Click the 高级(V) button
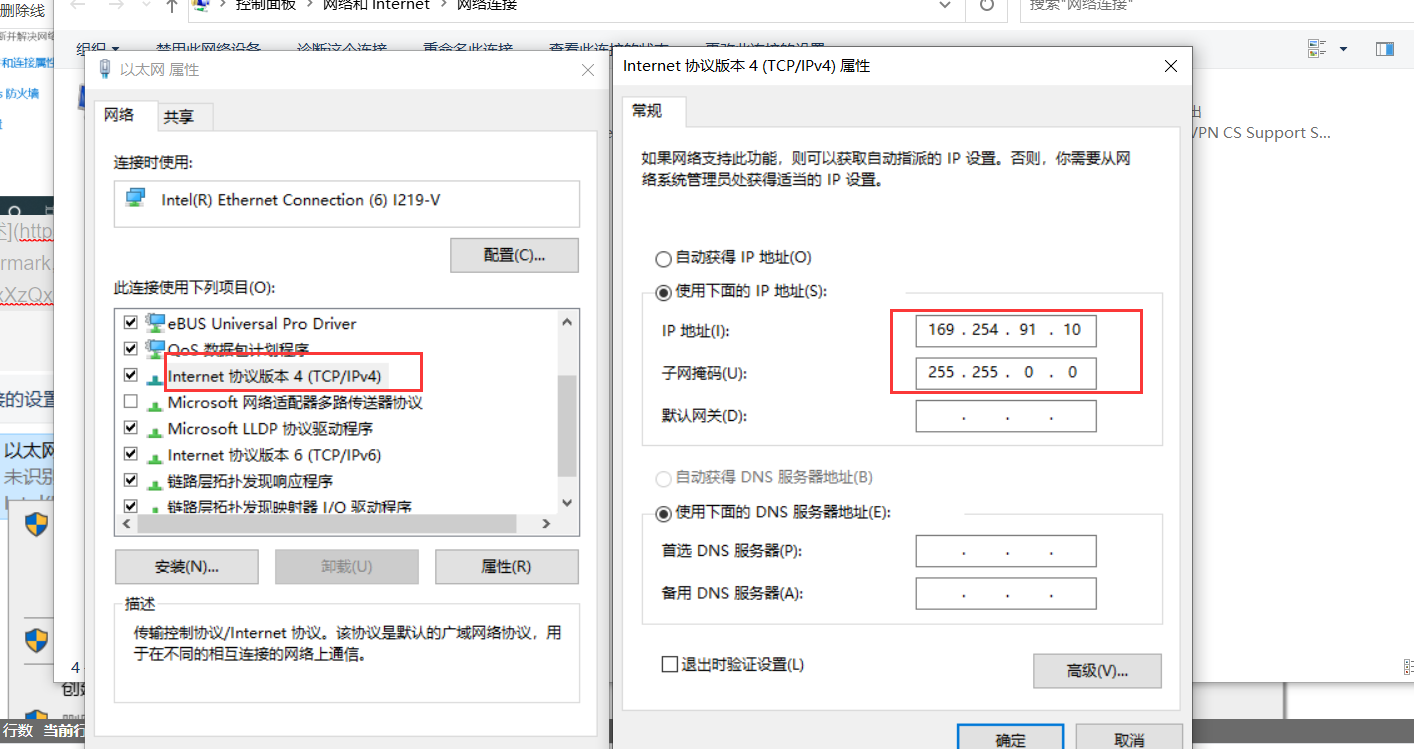 click(1097, 671)
